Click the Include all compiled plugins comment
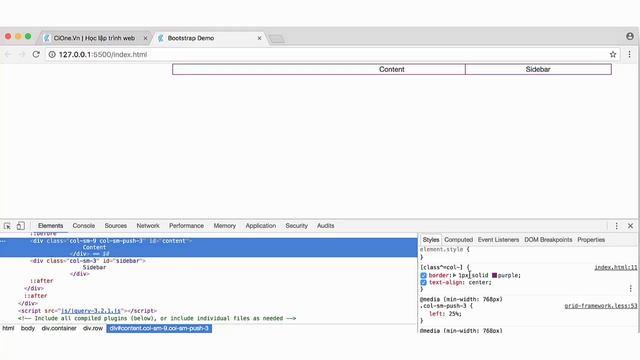The image size is (640, 360). [157, 318]
